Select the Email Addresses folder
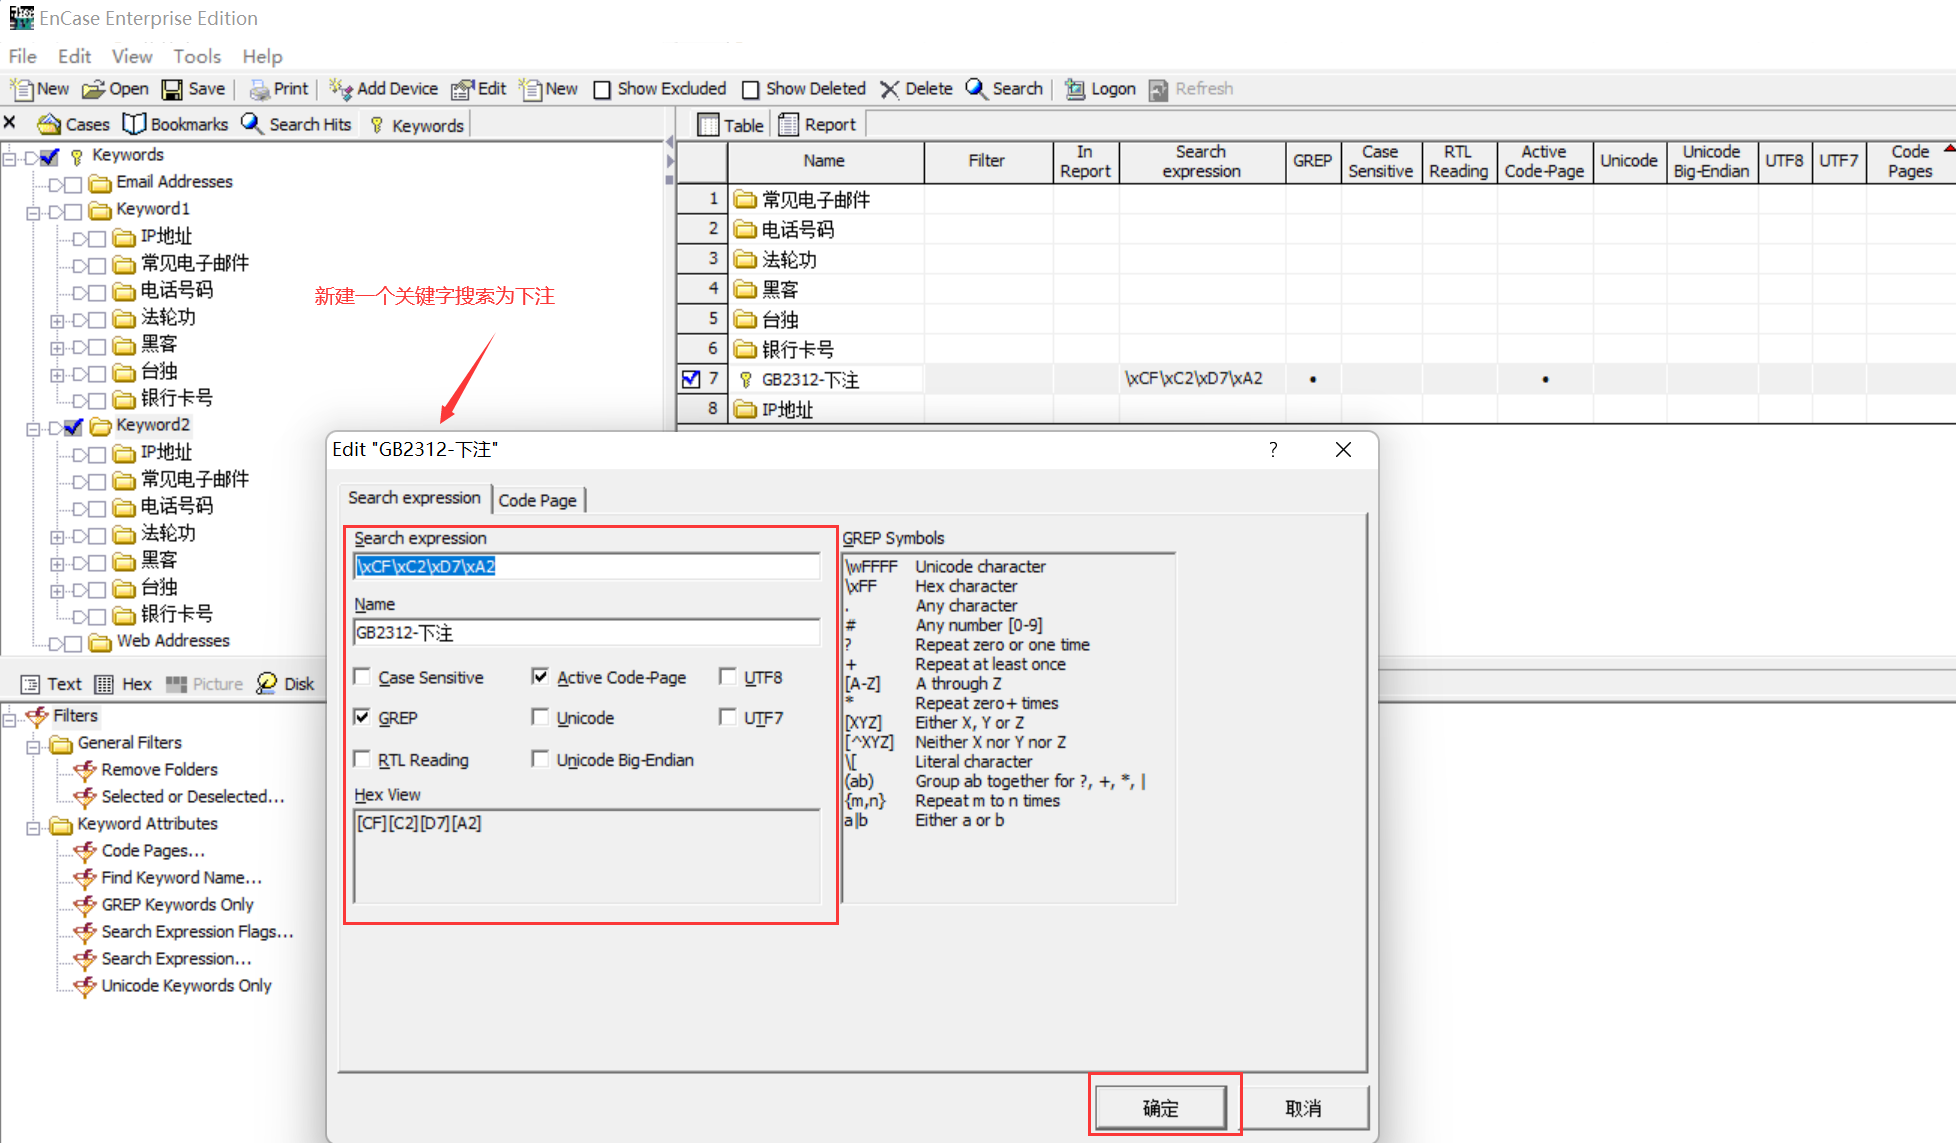This screenshot has height=1143, width=1956. (174, 182)
